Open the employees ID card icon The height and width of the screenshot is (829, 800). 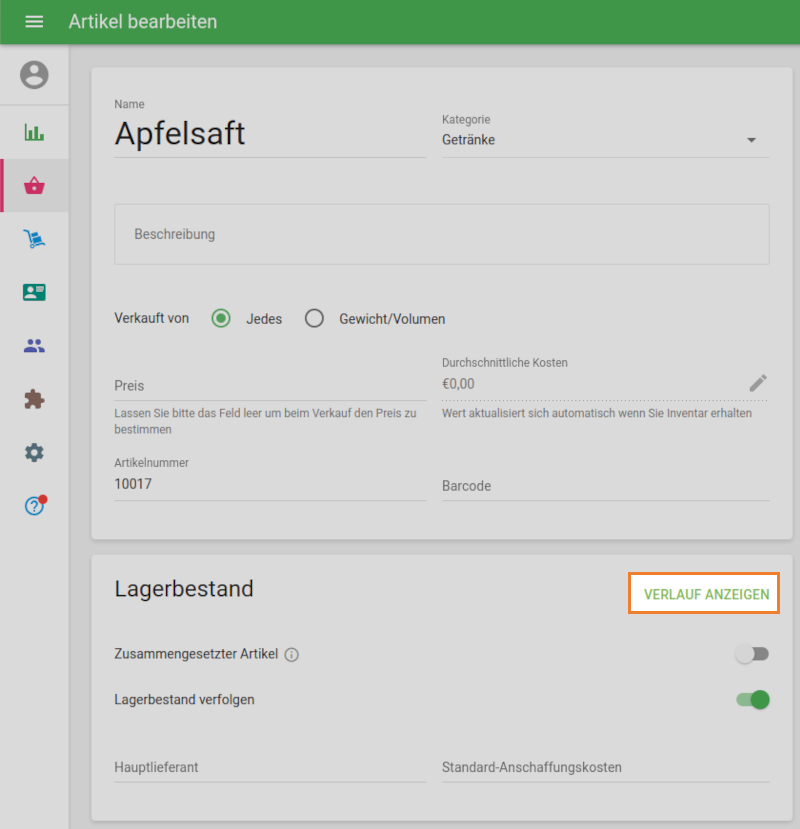click(34, 292)
